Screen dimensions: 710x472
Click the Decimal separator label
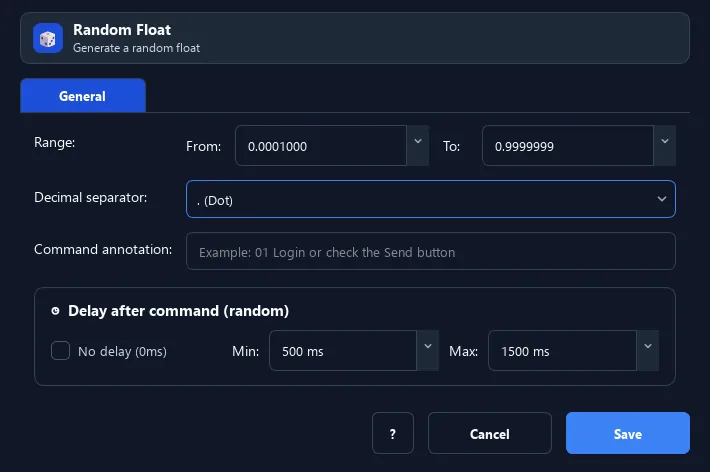(91, 197)
